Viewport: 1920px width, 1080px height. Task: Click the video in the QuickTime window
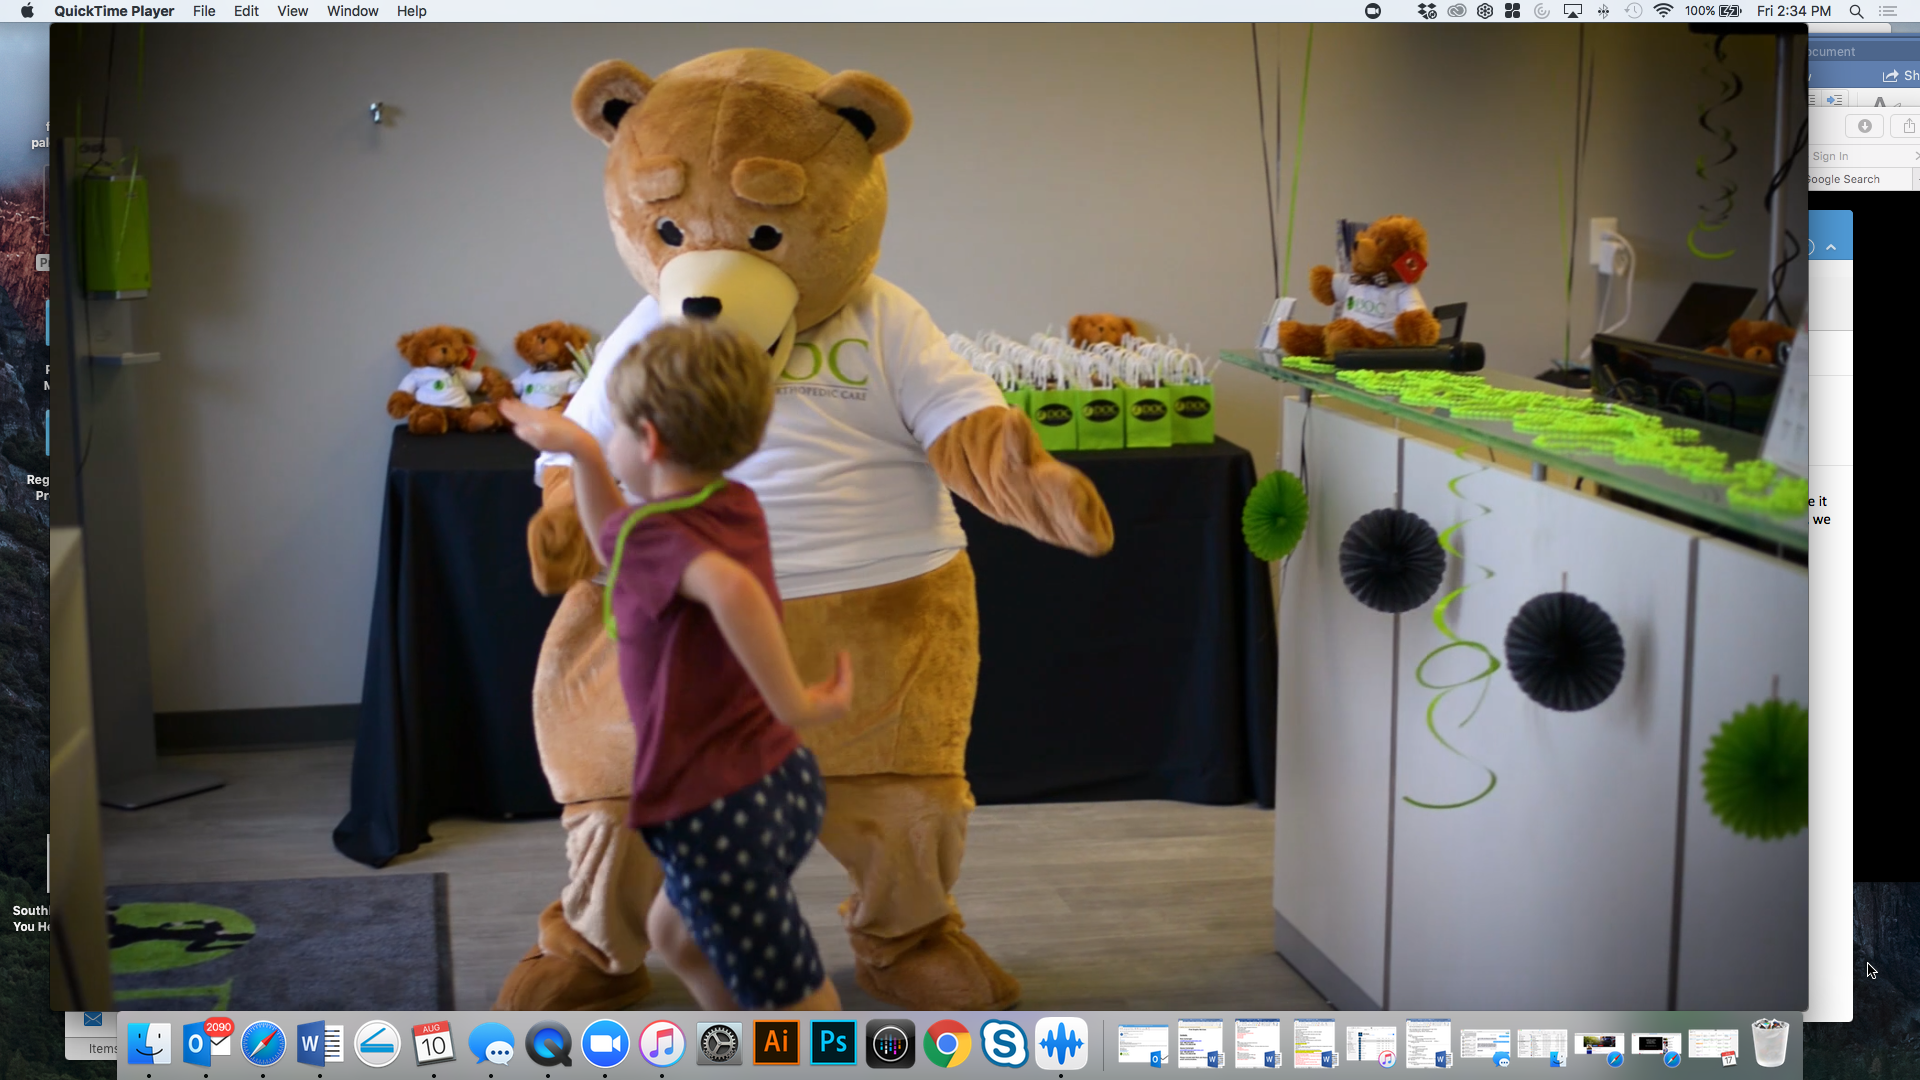tap(929, 516)
